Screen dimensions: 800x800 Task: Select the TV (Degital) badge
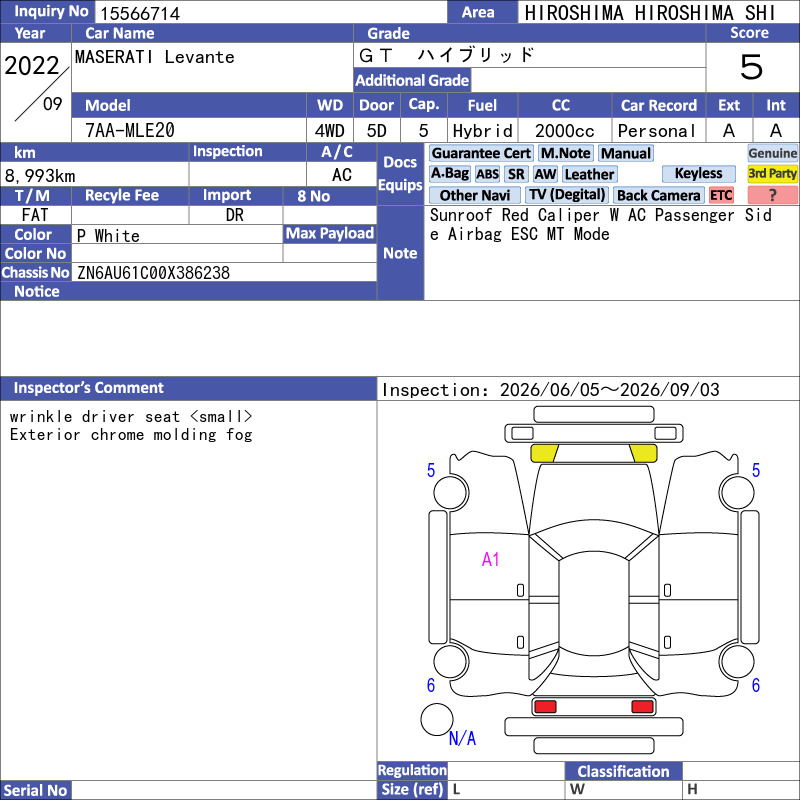(566, 195)
